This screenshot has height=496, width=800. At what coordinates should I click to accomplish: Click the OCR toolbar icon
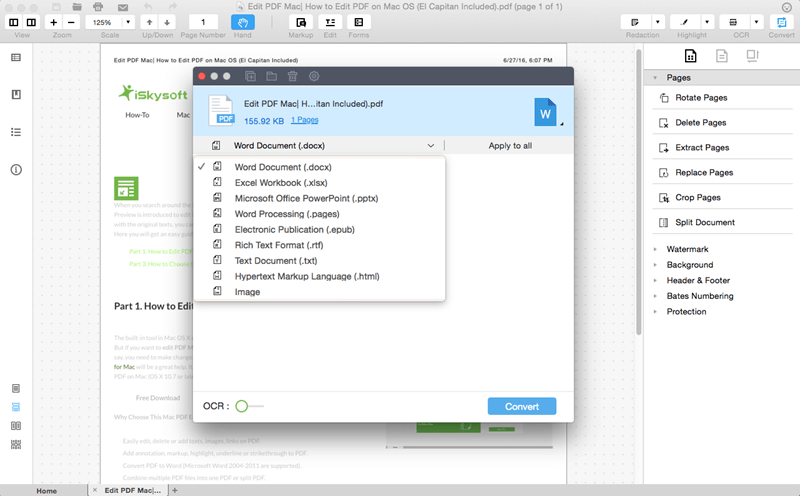pos(733,22)
